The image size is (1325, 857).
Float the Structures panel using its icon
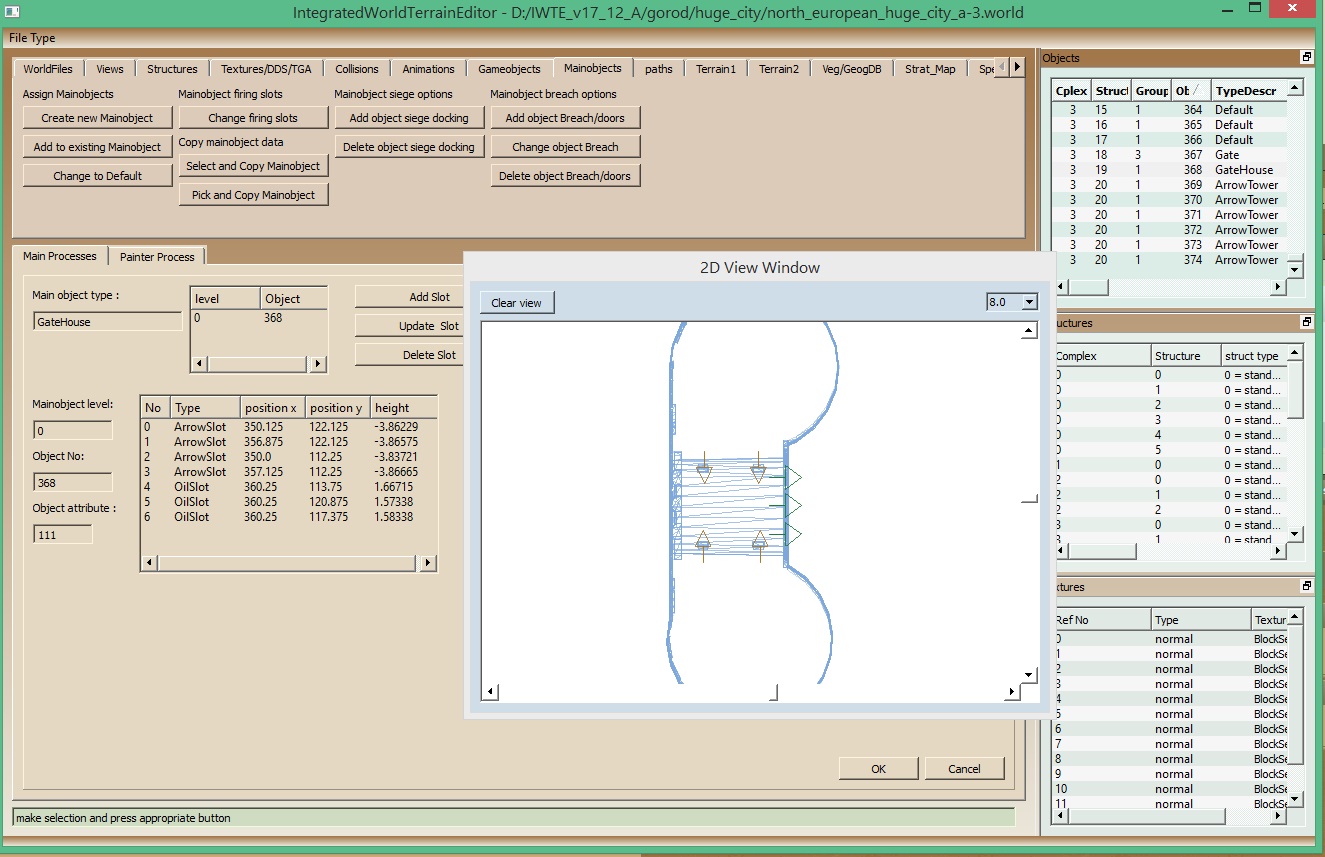click(x=1306, y=323)
